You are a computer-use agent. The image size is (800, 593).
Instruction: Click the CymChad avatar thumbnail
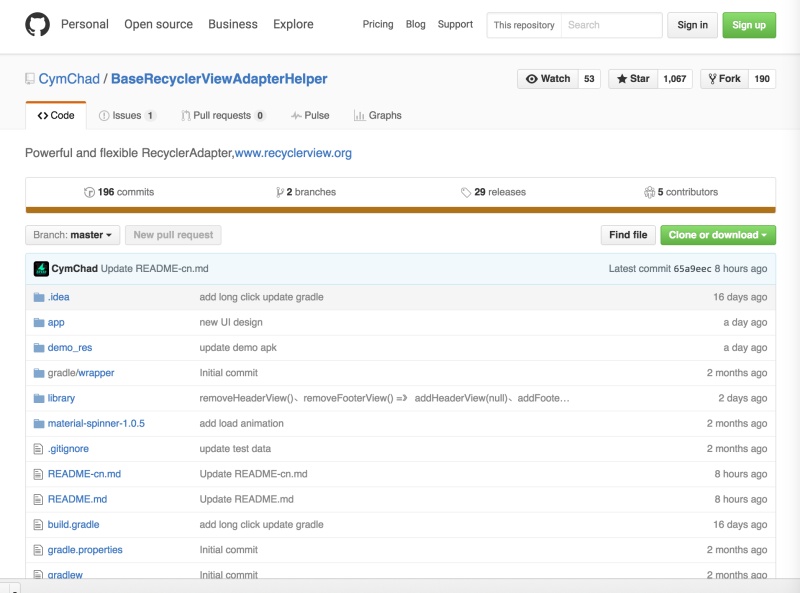pos(41,269)
